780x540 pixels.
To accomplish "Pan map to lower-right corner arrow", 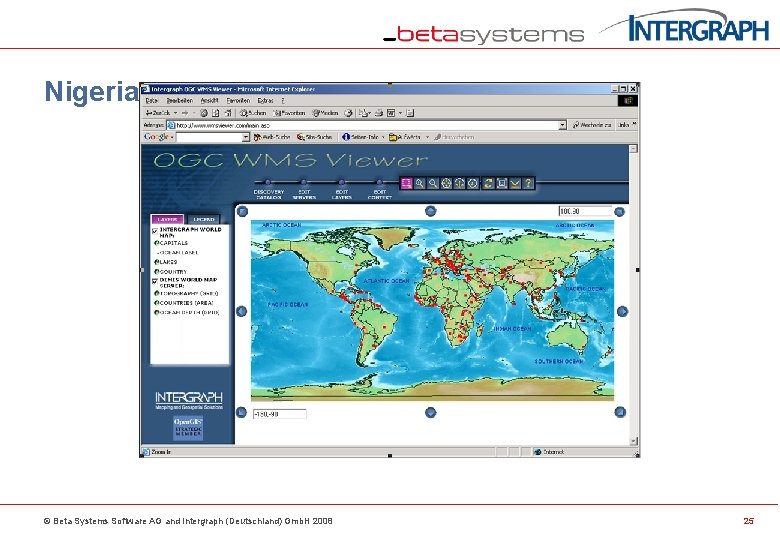I will point(620,412).
